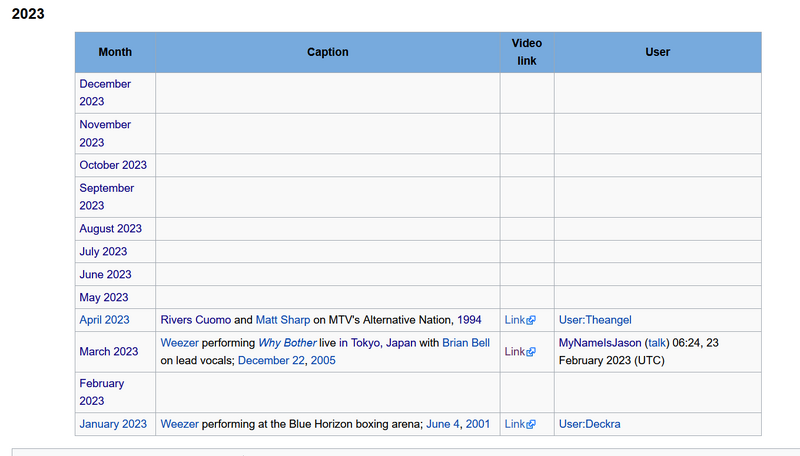Open the Why Bother song link
The image size is (800, 456).
tap(287, 343)
